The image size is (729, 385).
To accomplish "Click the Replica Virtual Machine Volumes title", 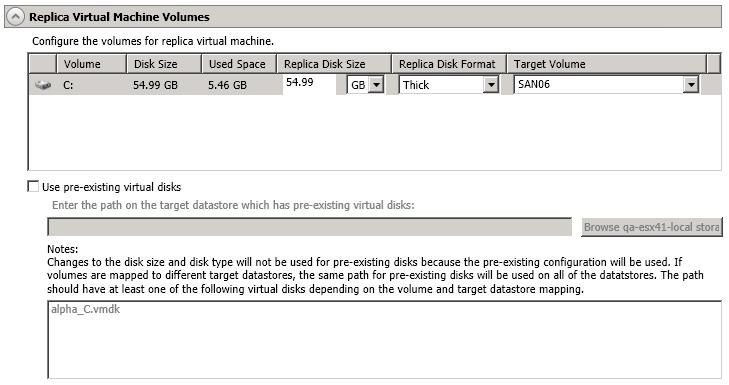I will (119, 17).
